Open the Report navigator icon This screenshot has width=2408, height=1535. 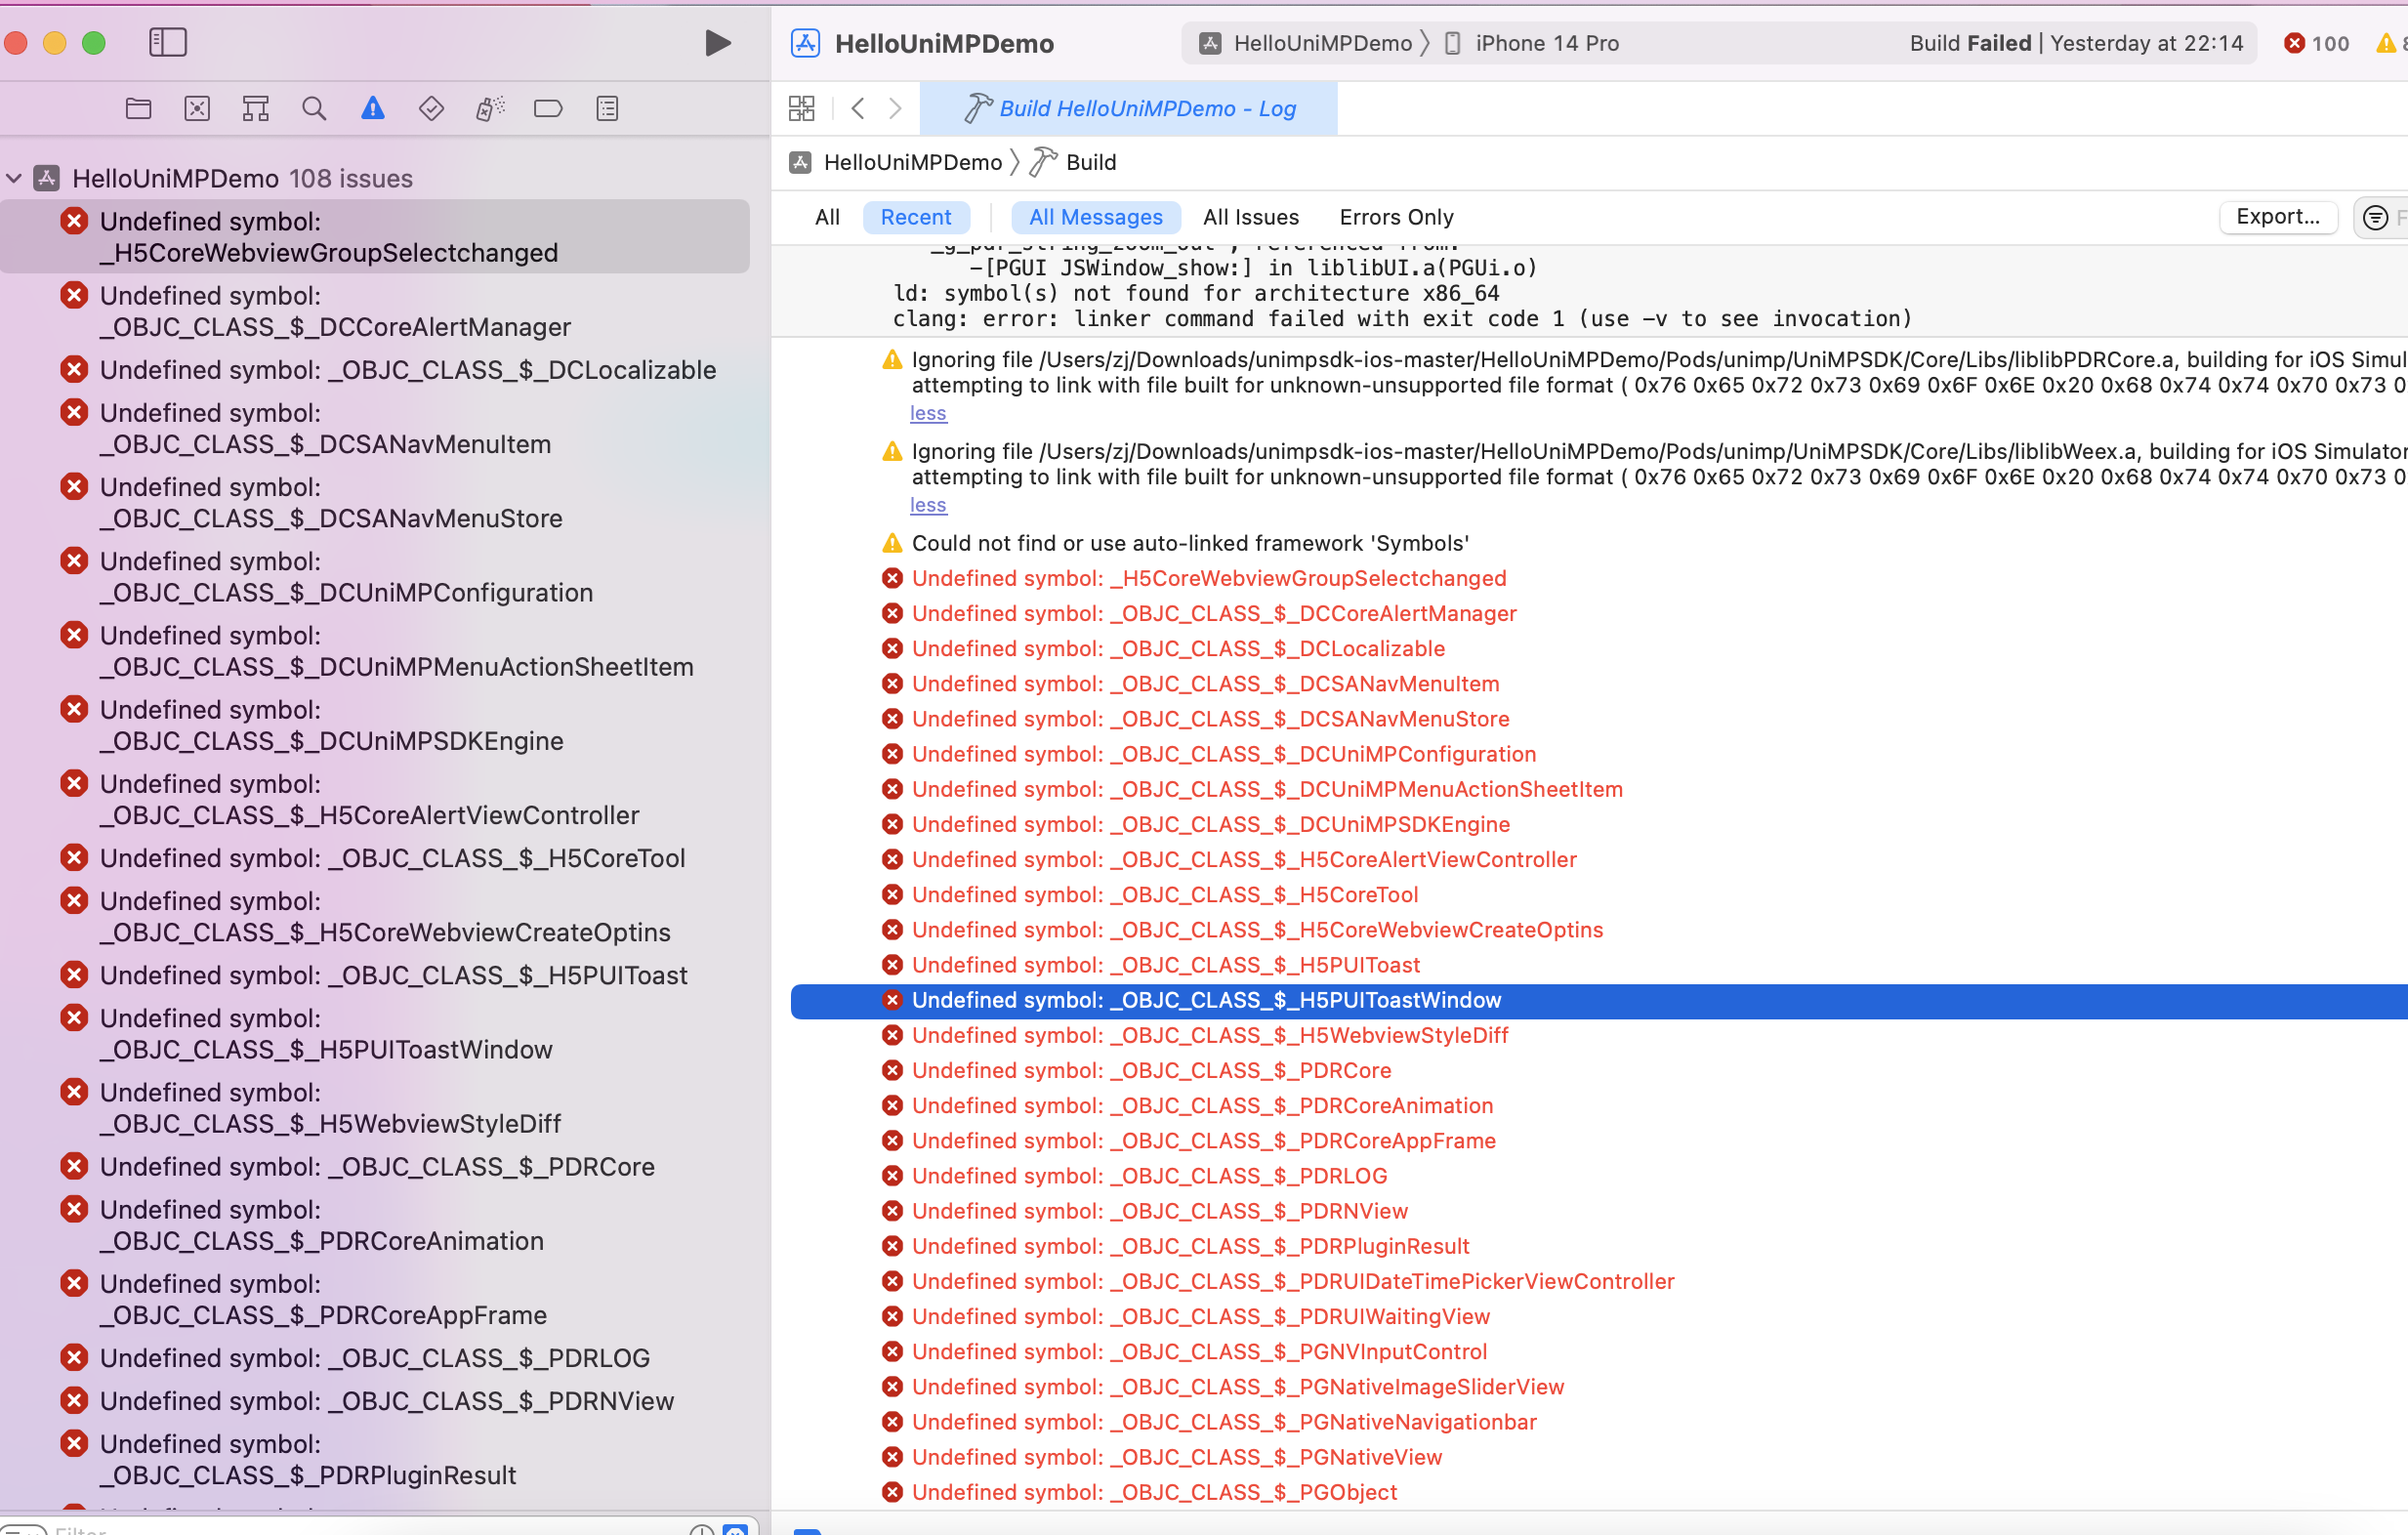pos(607,108)
